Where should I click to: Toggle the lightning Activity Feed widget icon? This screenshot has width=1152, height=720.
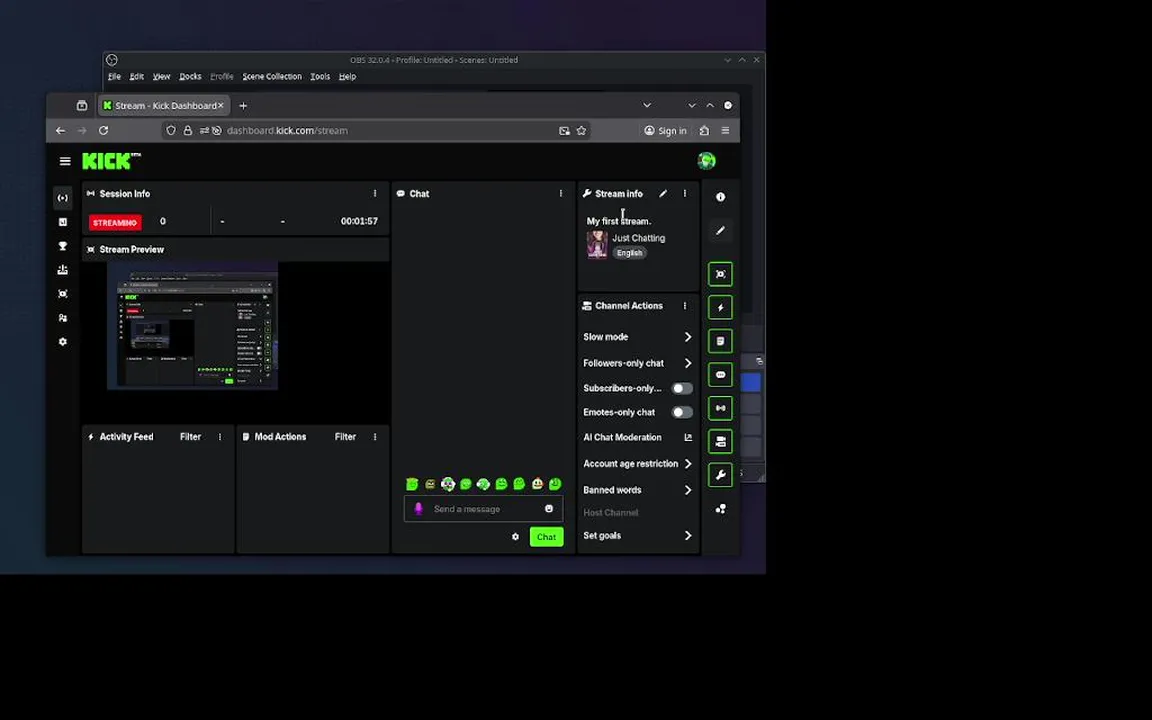(721, 308)
